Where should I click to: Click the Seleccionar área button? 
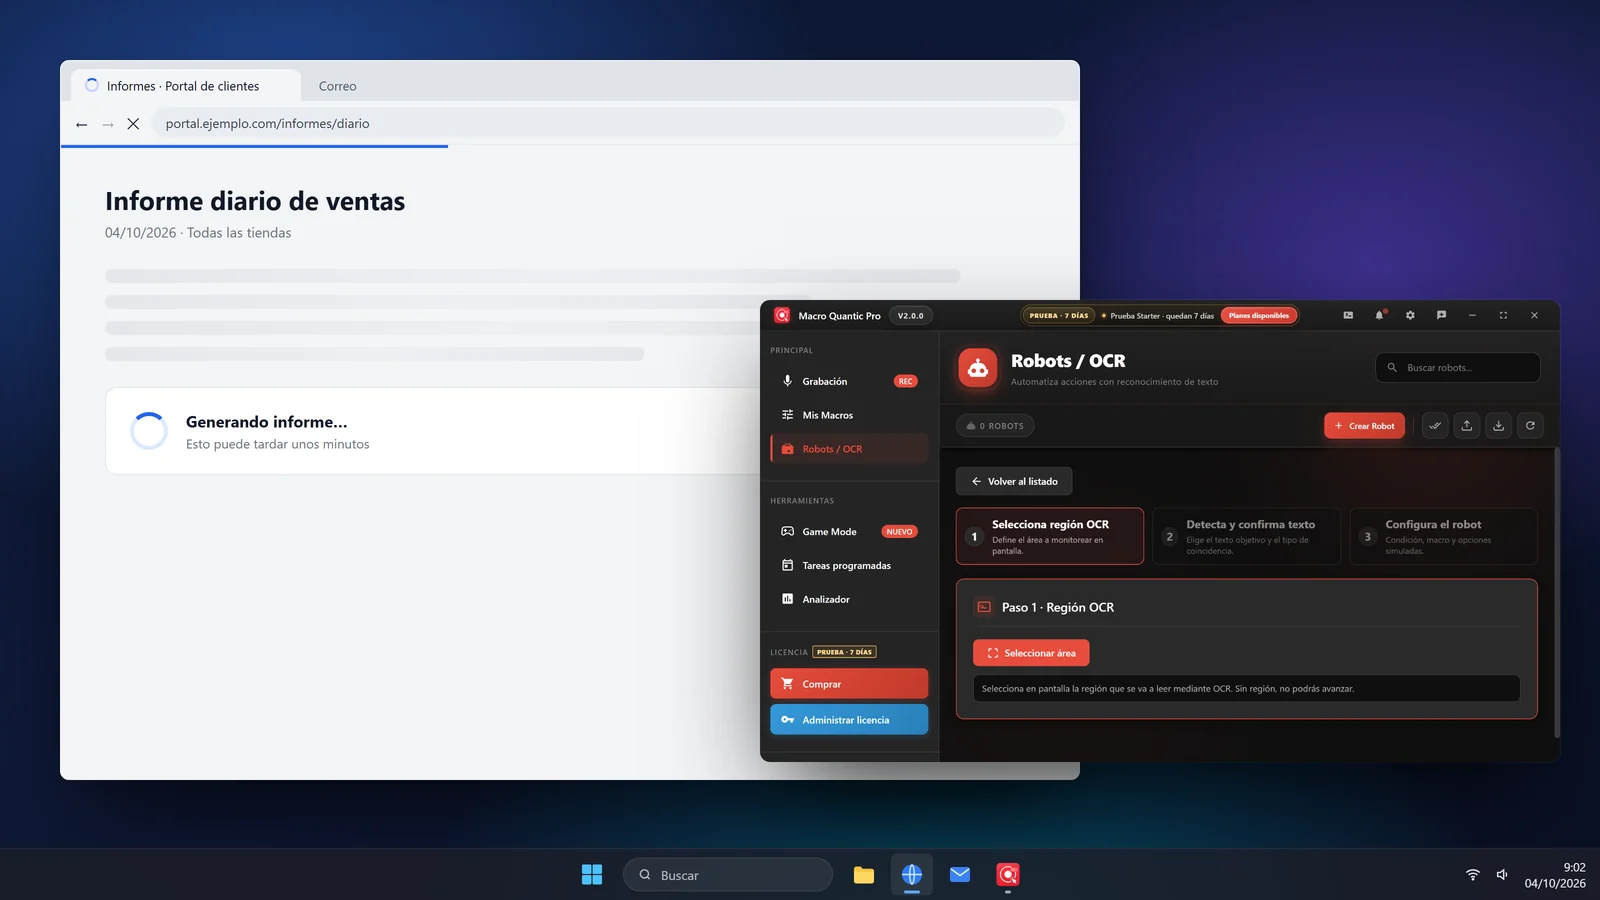click(1031, 653)
